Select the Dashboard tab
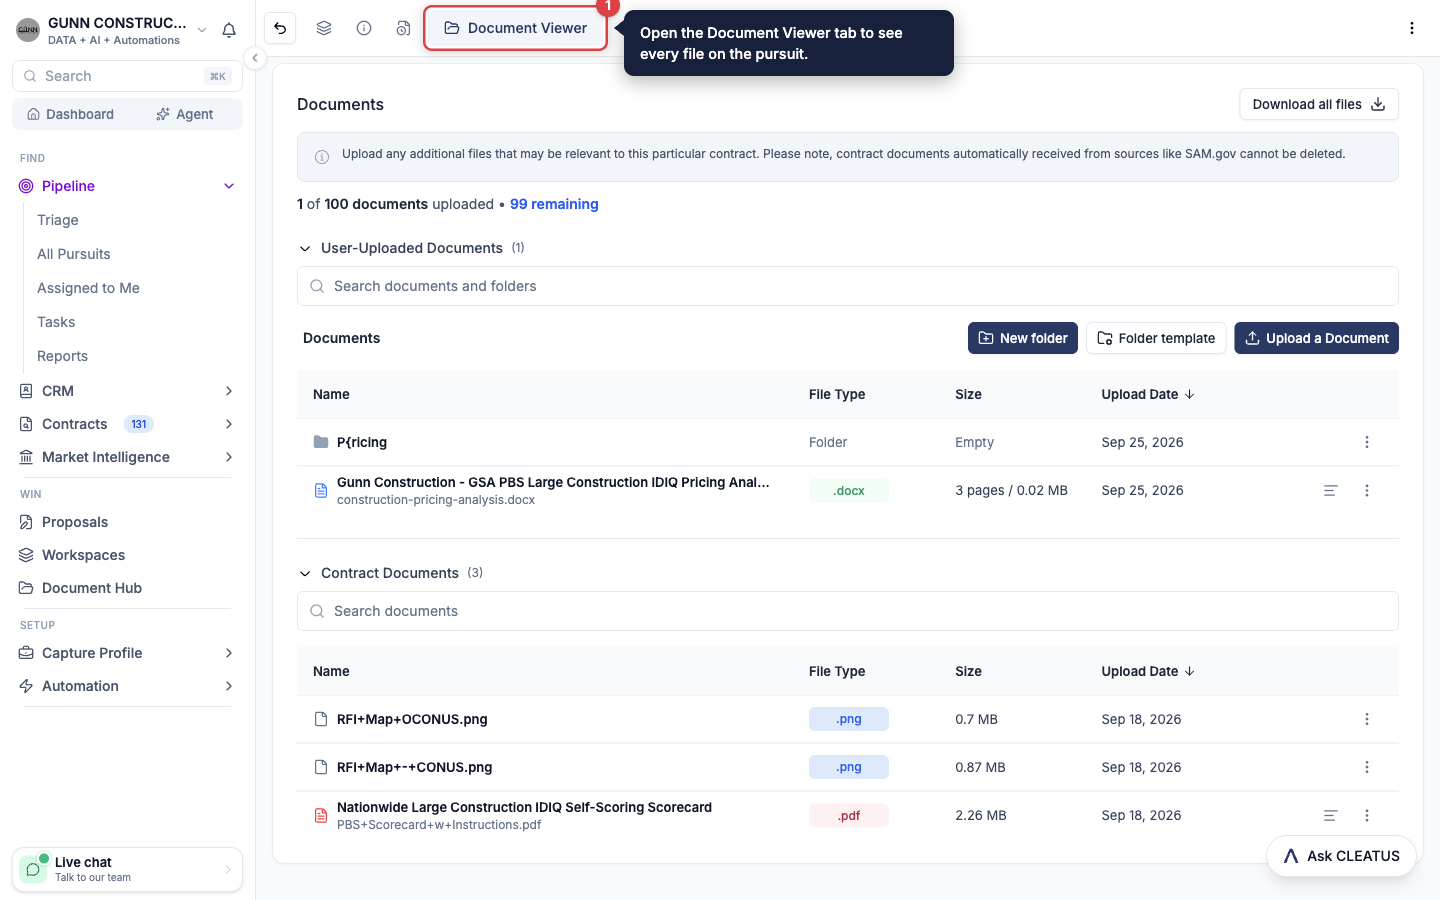Image resolution: width=1440 pixels, height=900 pixels. (x=70, y=114)
